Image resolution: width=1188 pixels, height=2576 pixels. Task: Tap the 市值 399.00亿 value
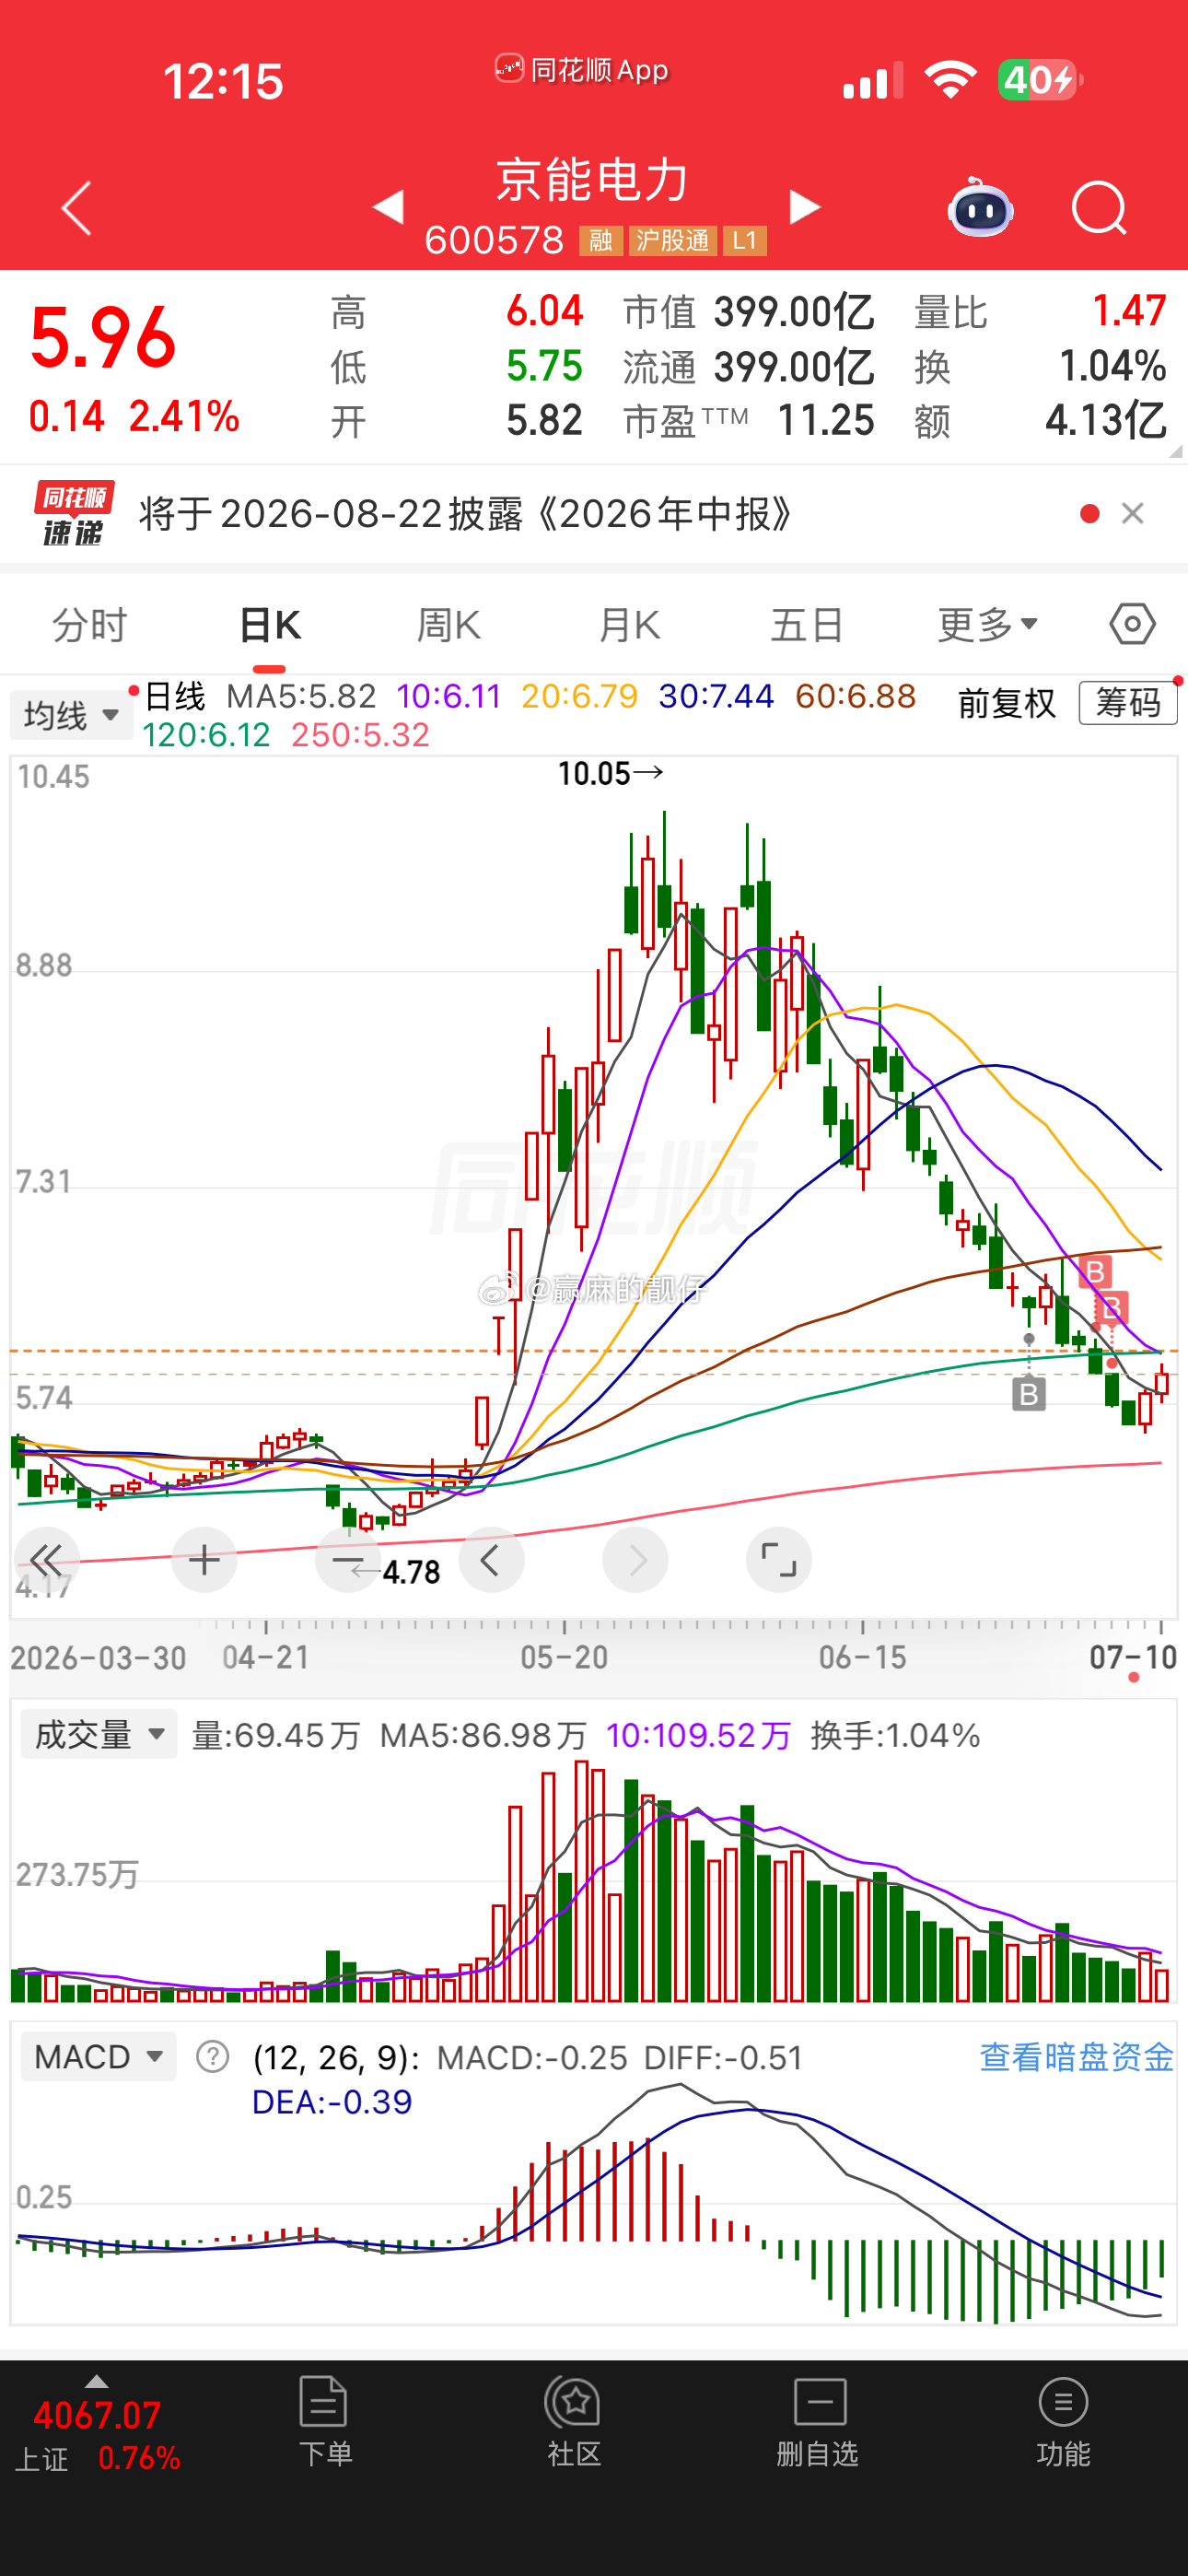(x=794, y=313)
